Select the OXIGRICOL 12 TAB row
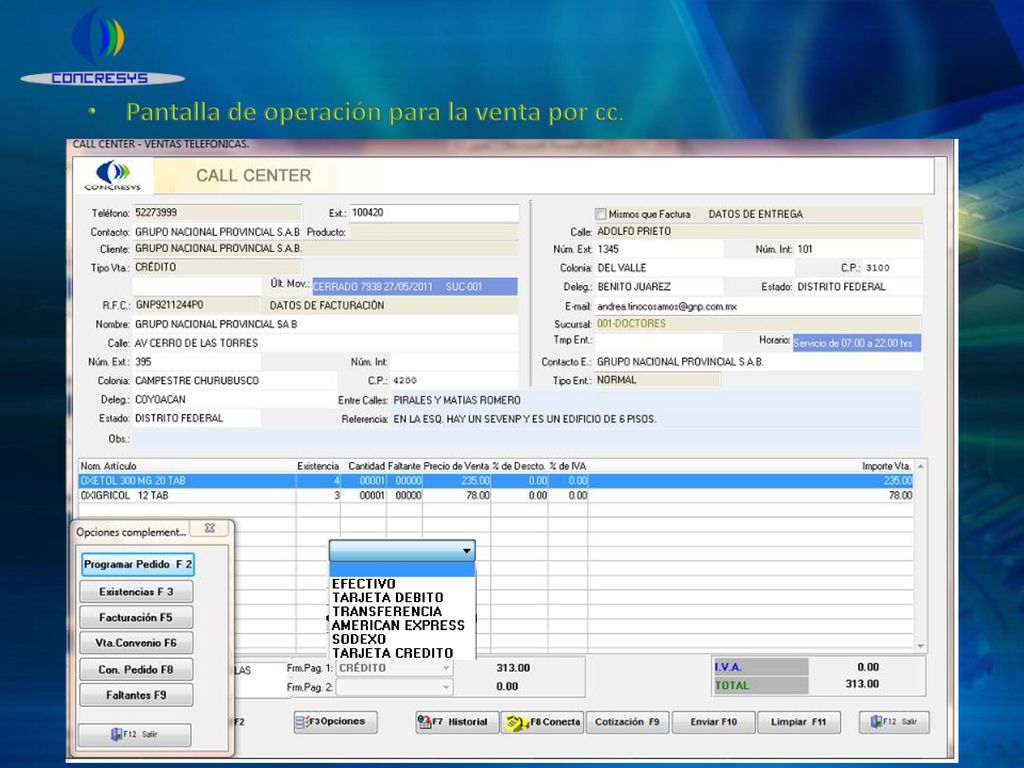Viewport: 1024px width, 768px height. [496, 496]
